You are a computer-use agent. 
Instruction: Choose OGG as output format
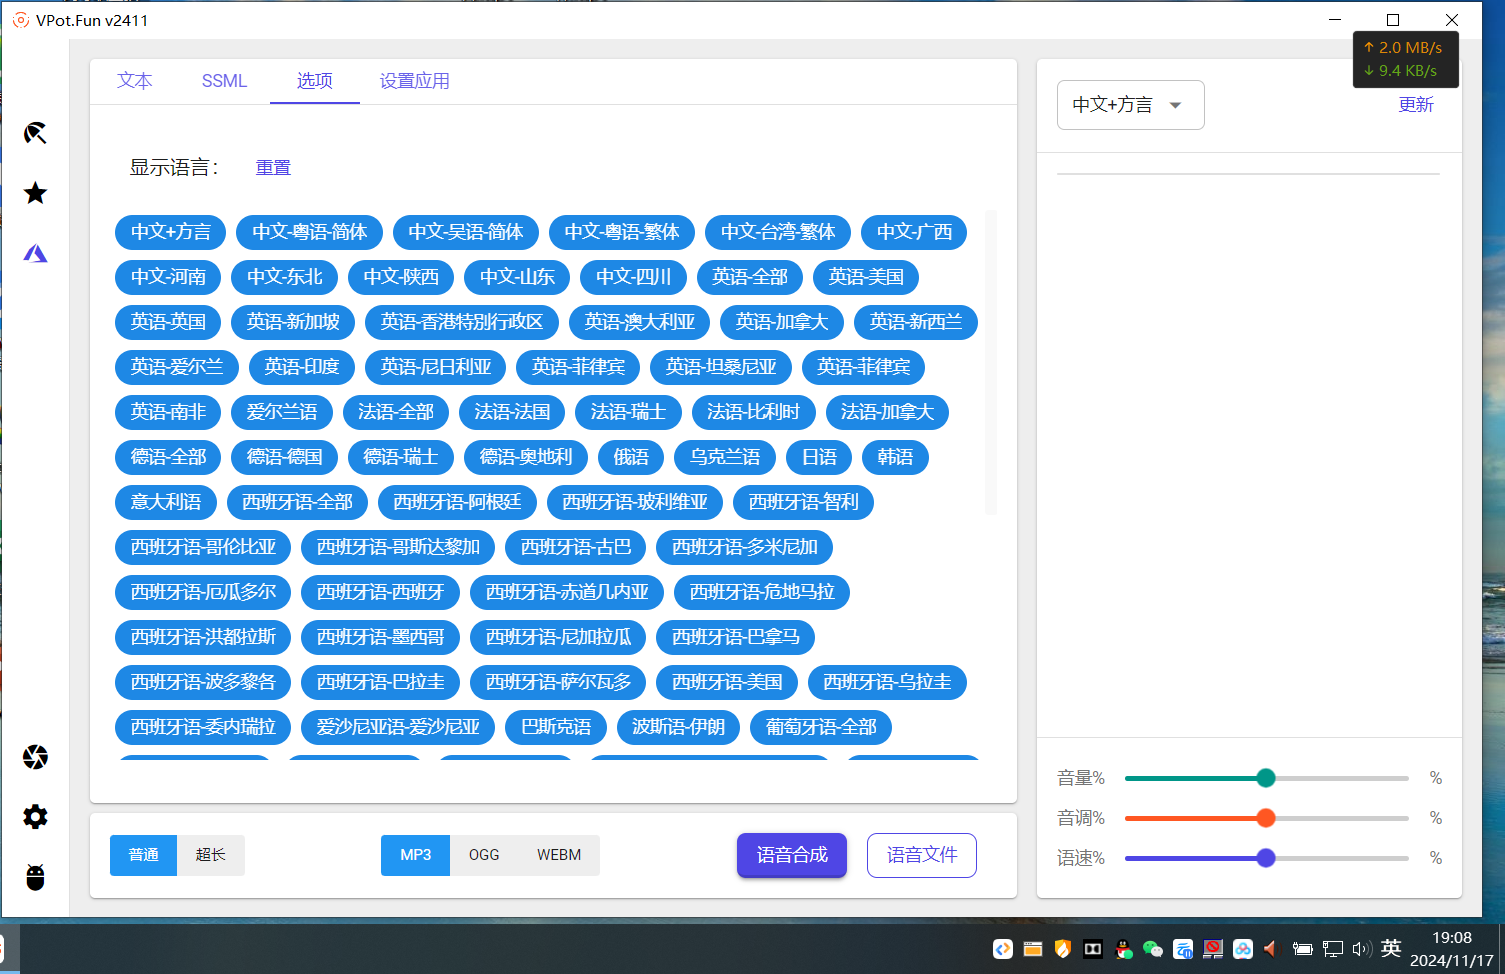pos(484,855)
